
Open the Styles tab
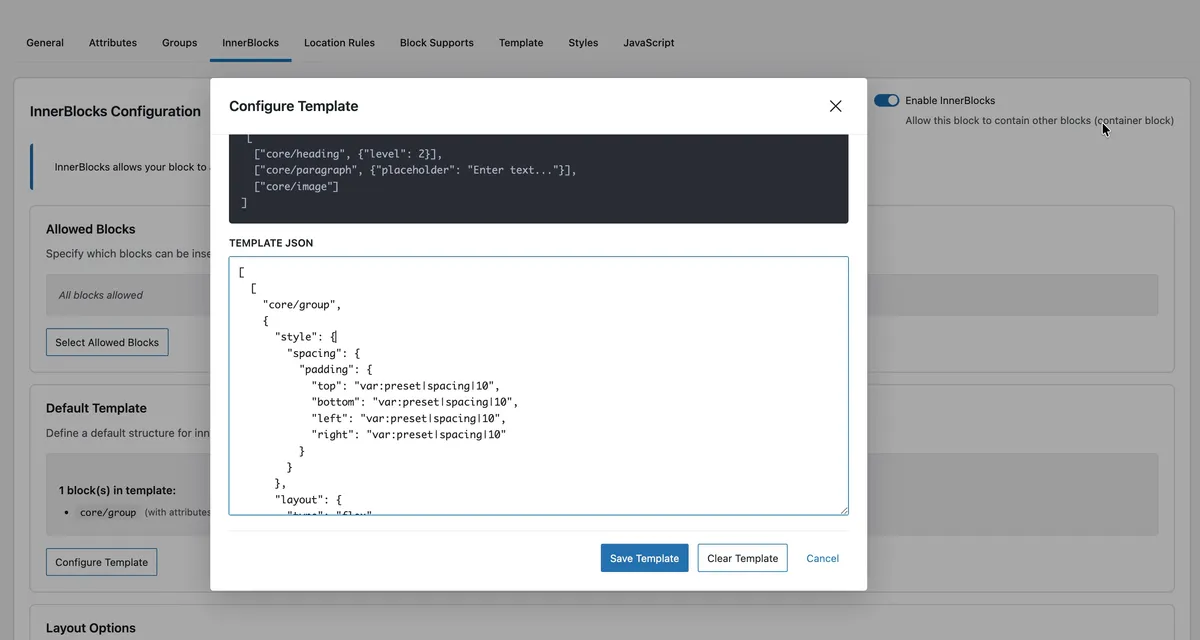(x=583, y=43)
